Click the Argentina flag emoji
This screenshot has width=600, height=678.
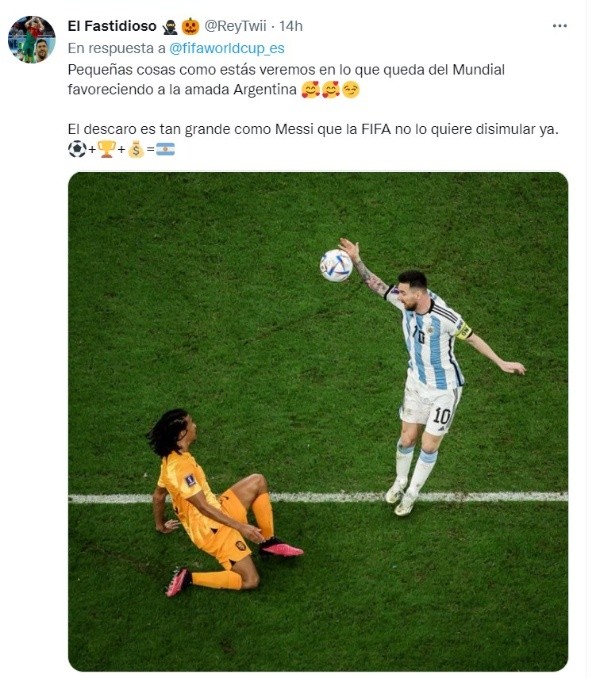(x=165, y=150)
